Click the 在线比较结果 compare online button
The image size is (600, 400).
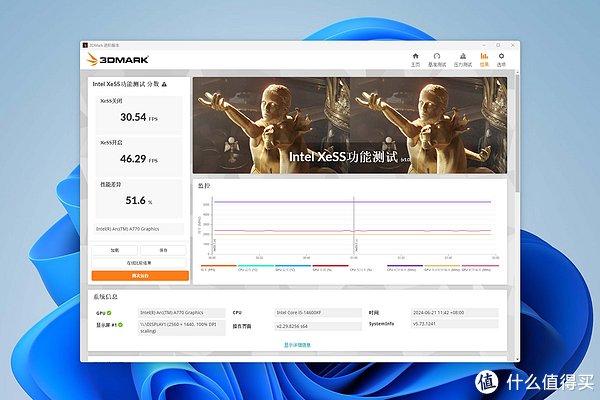[139, 263]
